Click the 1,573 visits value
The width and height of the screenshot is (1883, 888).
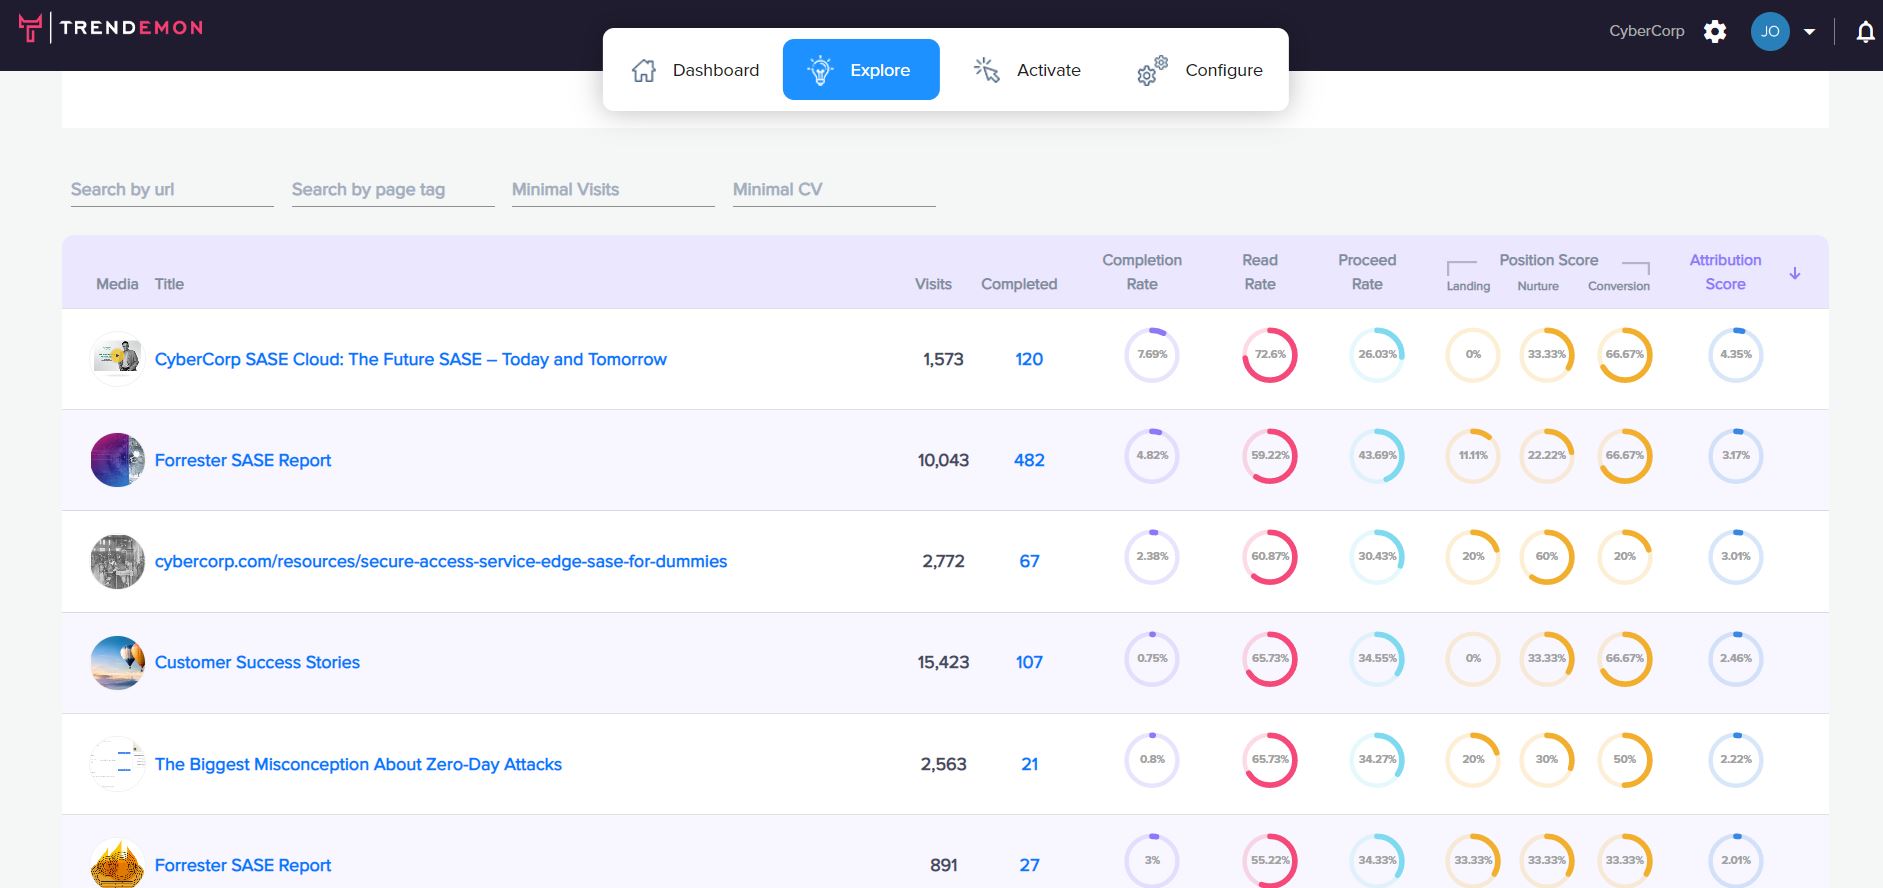pyautogui.click(x=943, y=359)
